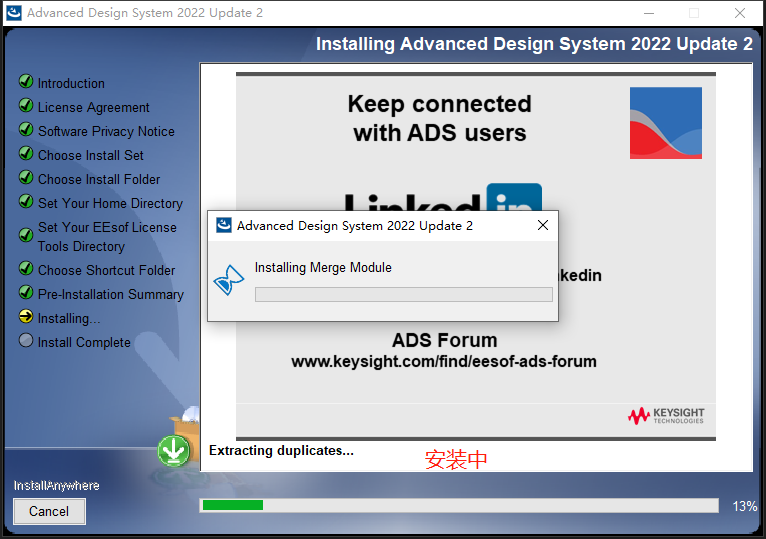Viewport: 766px width, 539px height.
Task: Click the ADS red-blue wave logo
Action: 666,123
